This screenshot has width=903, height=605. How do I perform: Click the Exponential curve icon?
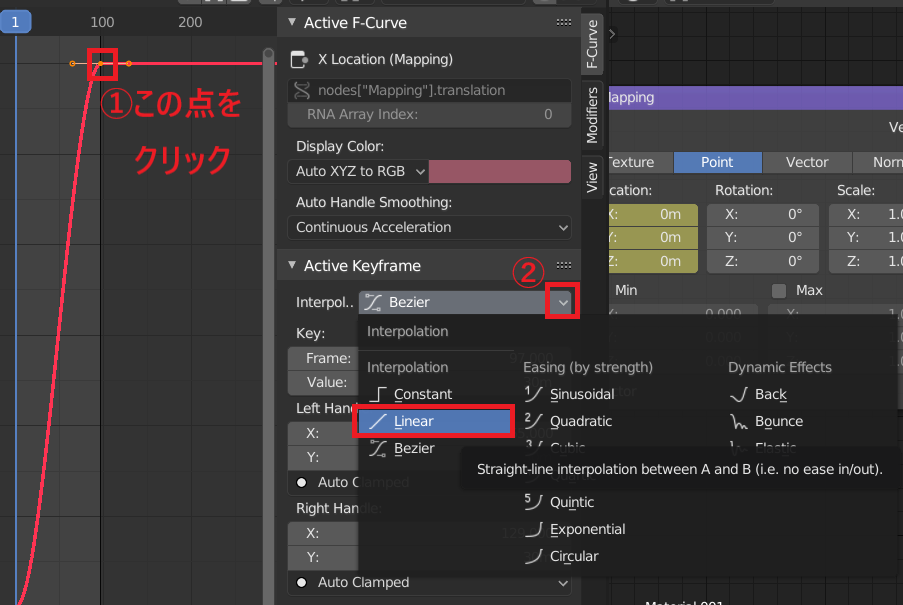[x=534, y=530]
